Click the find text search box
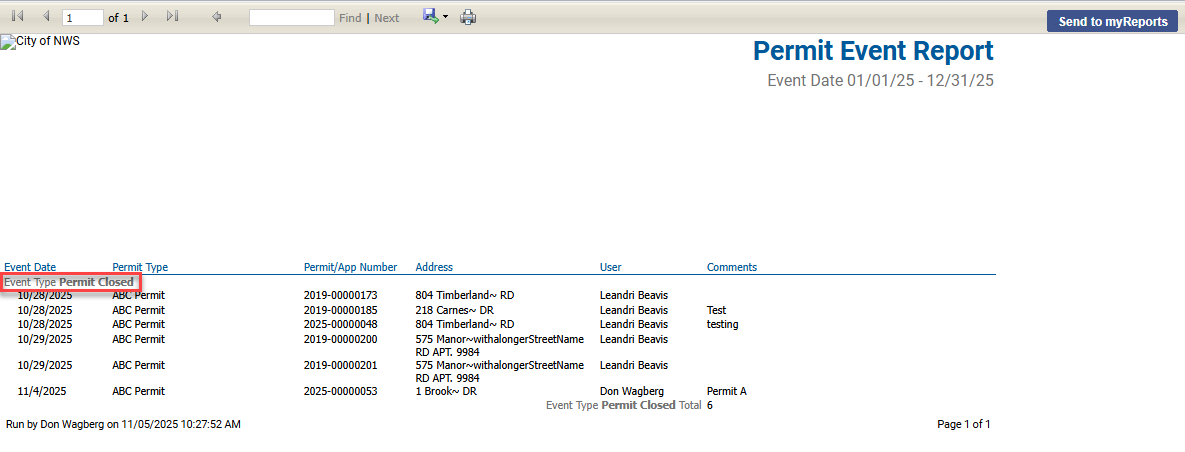The width and height of the screenshot is (1185, 452). pos(291,18)
